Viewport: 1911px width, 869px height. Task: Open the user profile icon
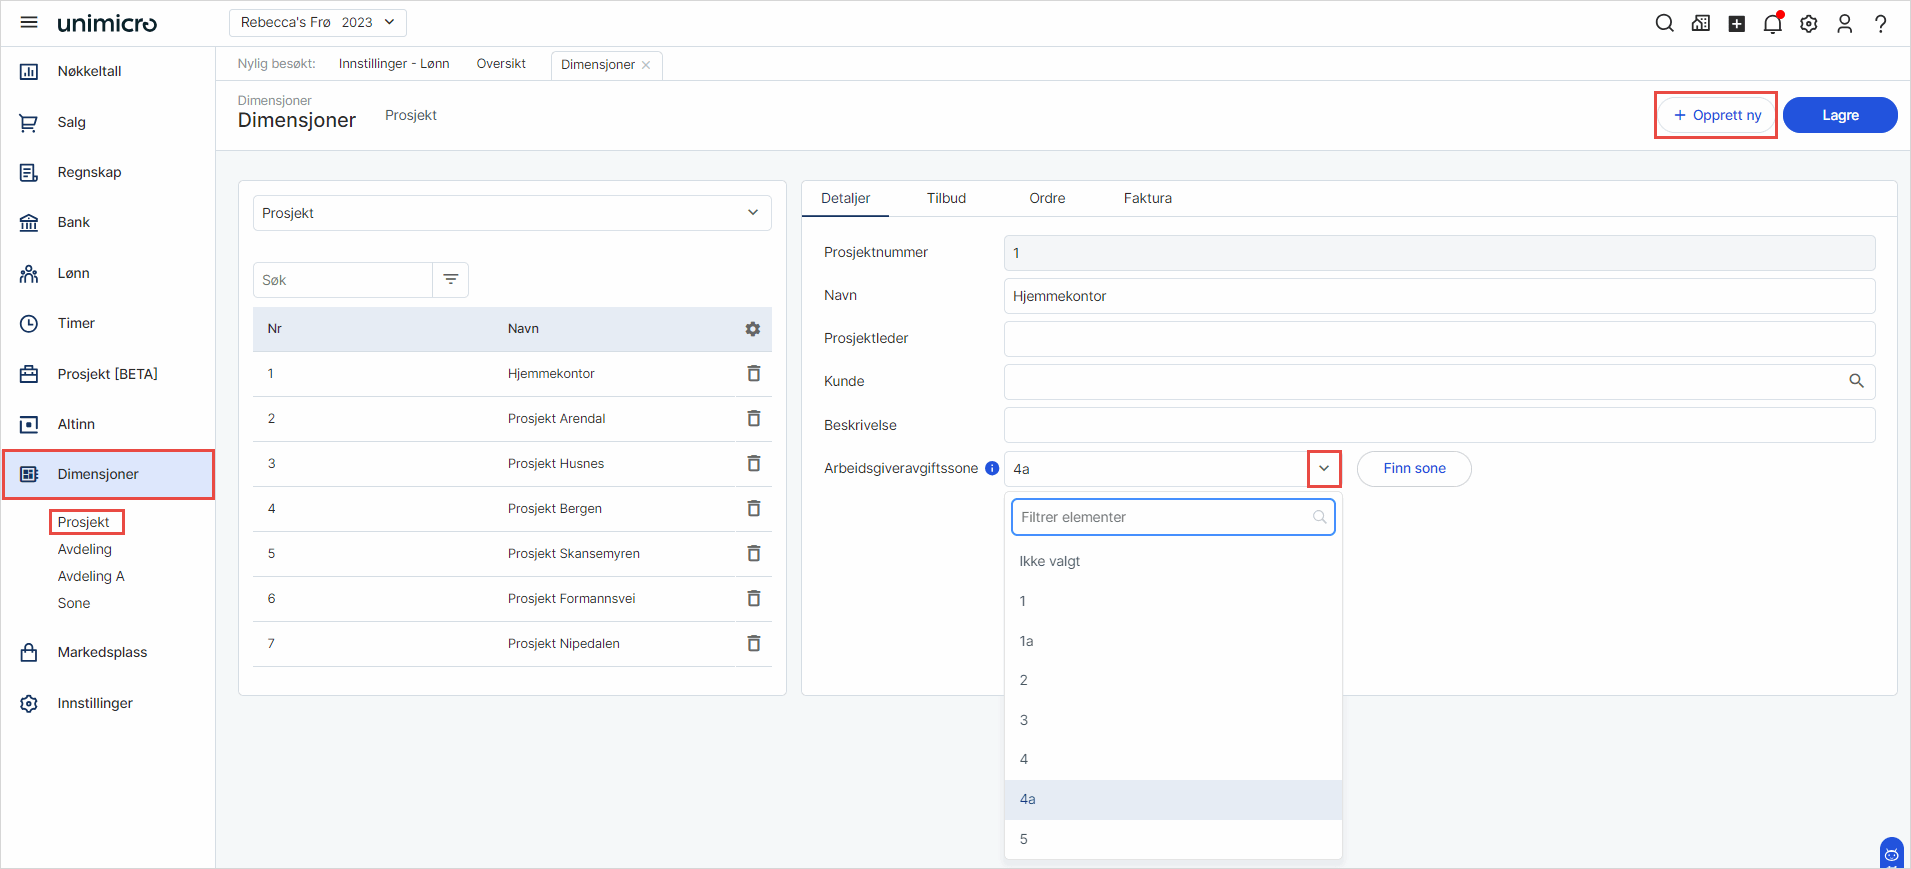[x=1845, y=23]
